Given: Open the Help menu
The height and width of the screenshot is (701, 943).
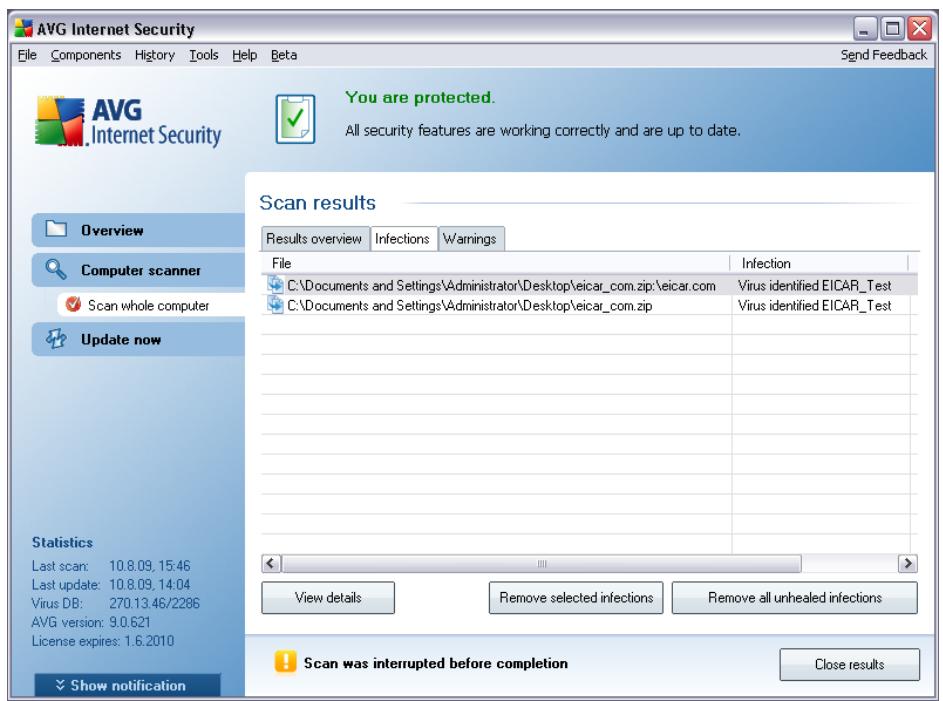Looking at the screenshot, I should coord(244,55).
